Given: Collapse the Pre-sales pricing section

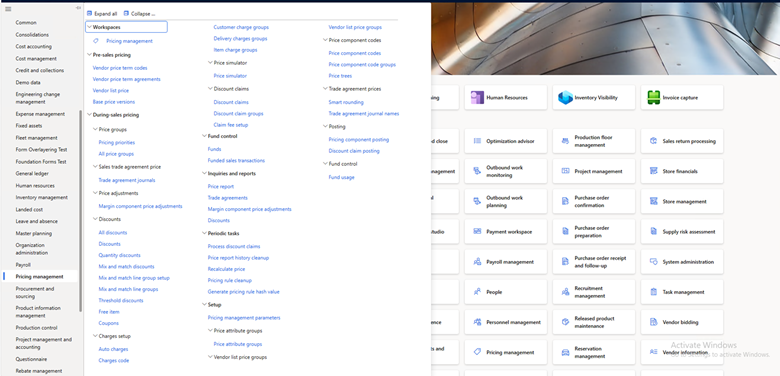Looking at the screenshot, I should (90, 55).
